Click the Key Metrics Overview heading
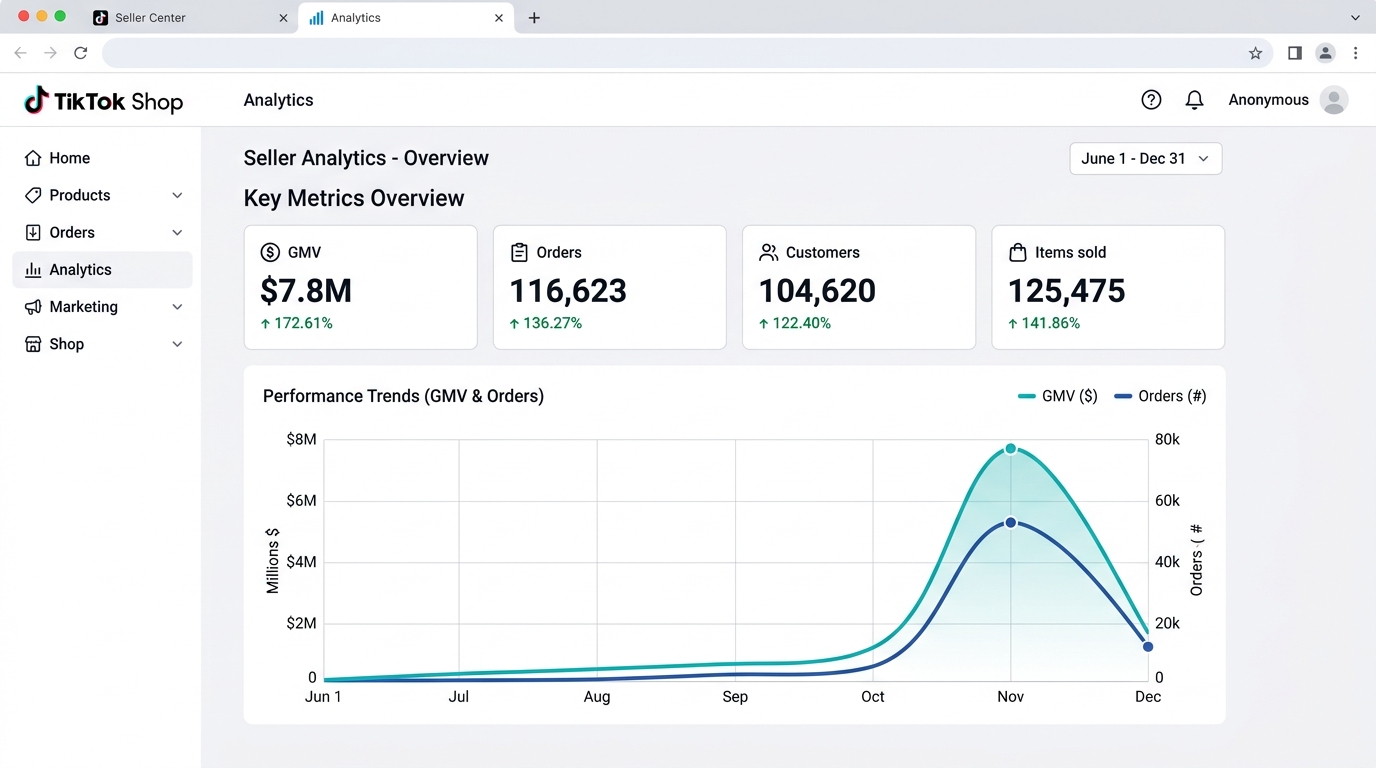Screen dimensions: 1376x768 pos(354,198)
